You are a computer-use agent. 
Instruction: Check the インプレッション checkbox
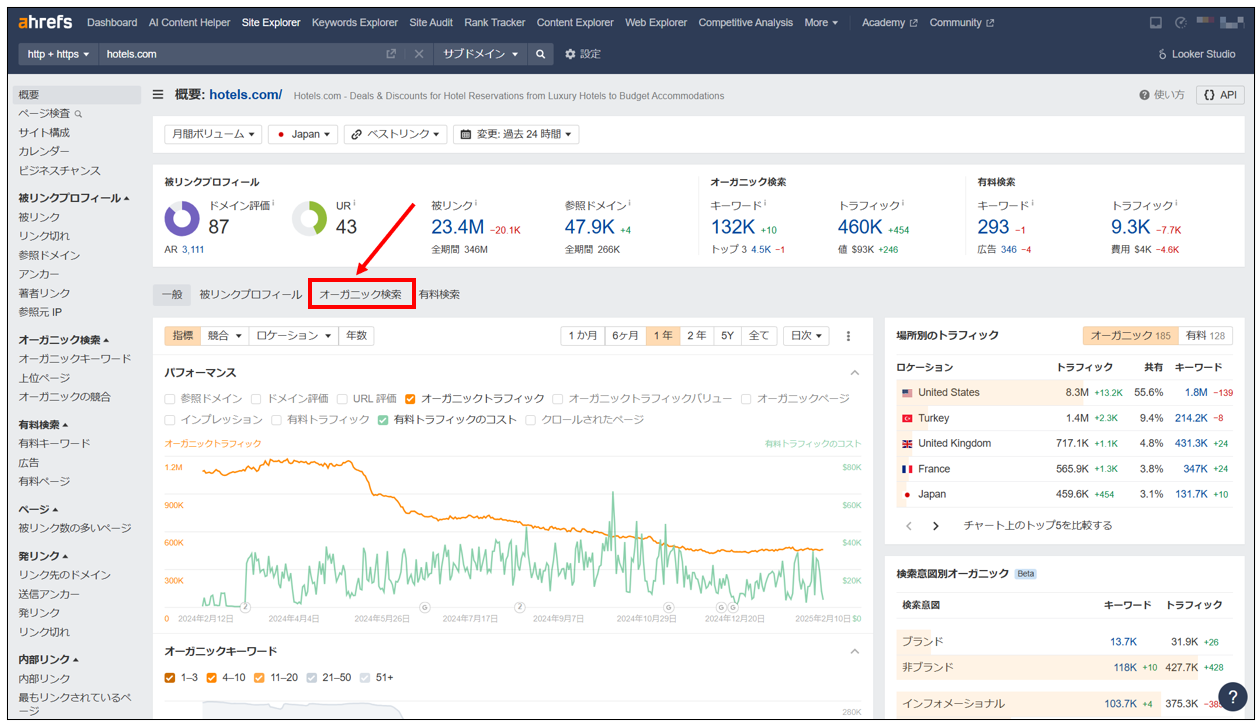point(171,420)
